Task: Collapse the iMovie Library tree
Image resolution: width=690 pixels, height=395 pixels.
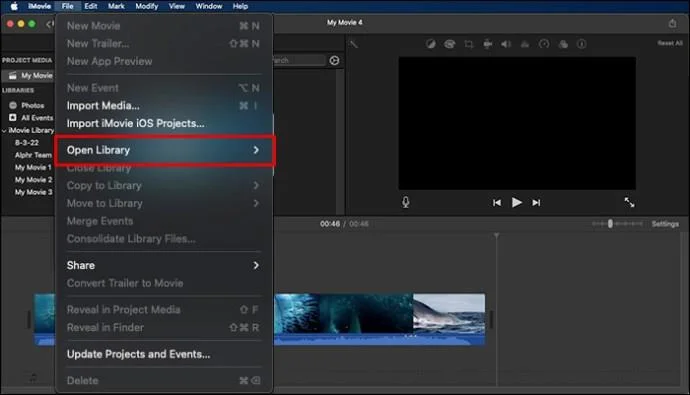Action: 4,131
